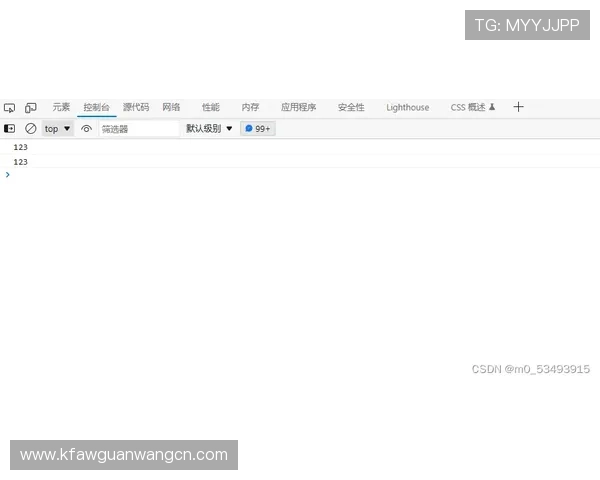
Task: Toggle the console sidebar icon
Action: point(9,129)
